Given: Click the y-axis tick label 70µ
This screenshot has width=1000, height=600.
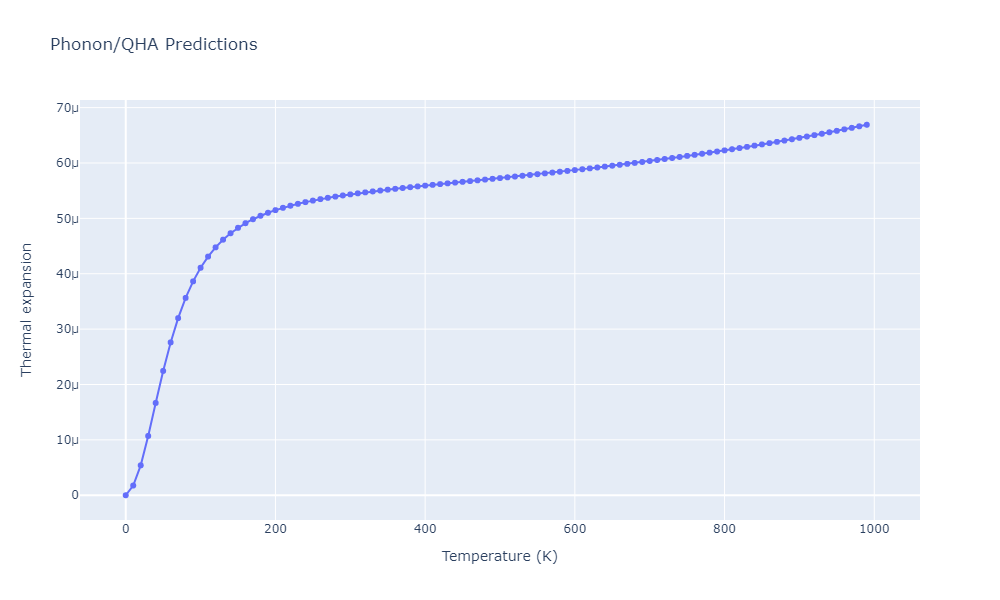Looking at the screenshot, I should [67, 108].
